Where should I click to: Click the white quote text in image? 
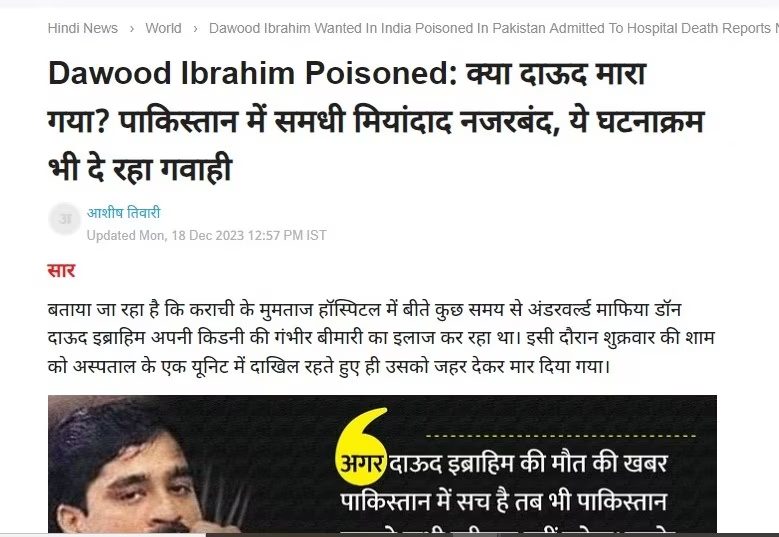click(503, 482)
